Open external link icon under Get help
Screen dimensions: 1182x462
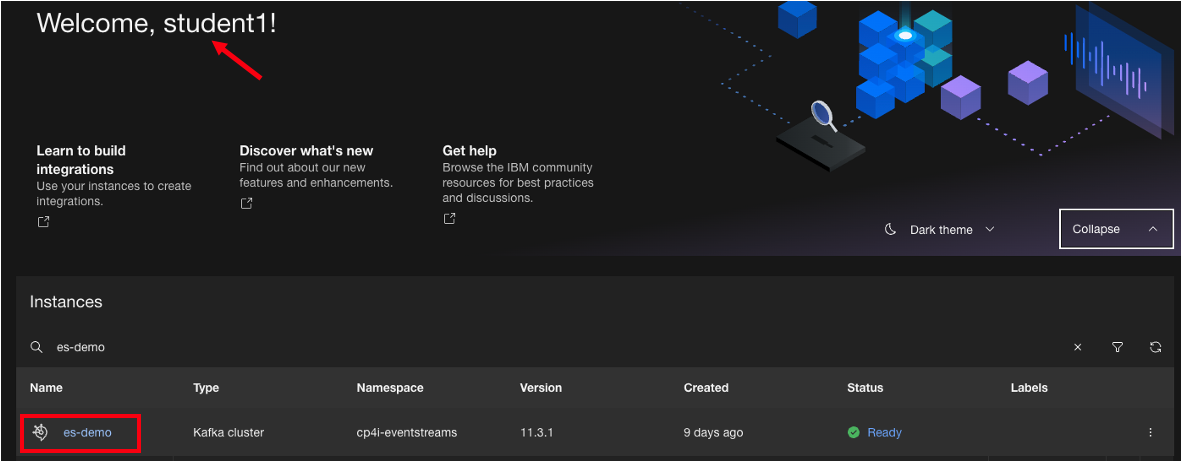click(450, 219)
